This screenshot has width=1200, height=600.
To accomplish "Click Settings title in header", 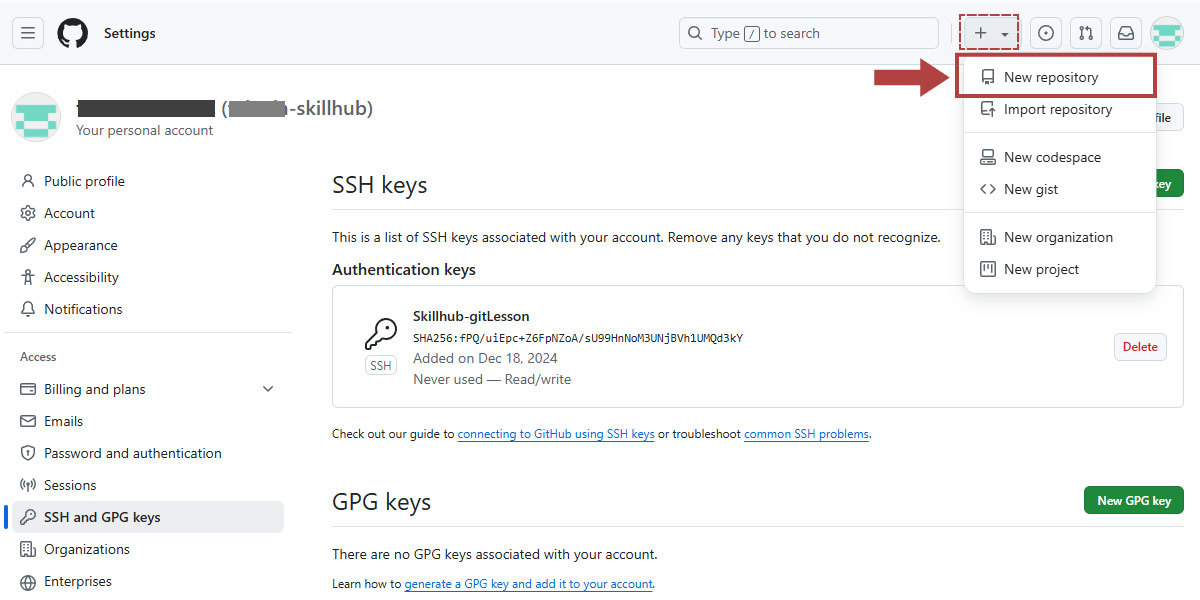I will pos(130,33).
